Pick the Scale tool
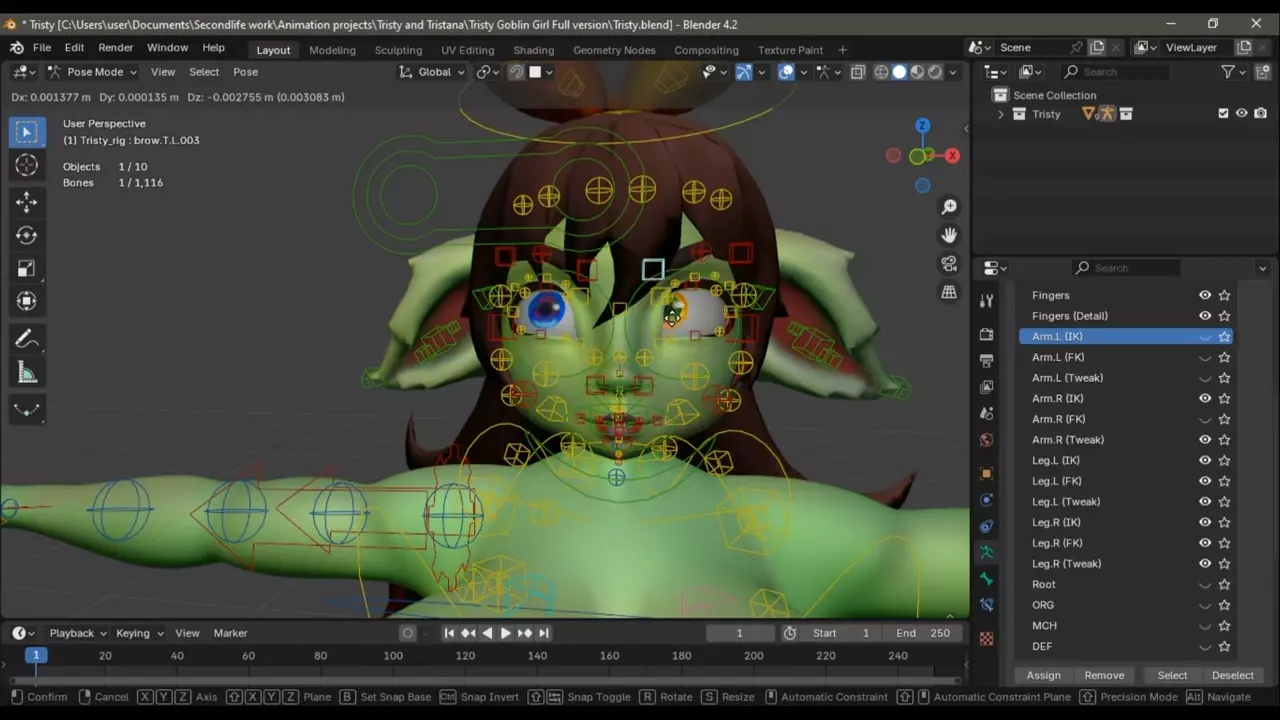 tap(27, 268)
